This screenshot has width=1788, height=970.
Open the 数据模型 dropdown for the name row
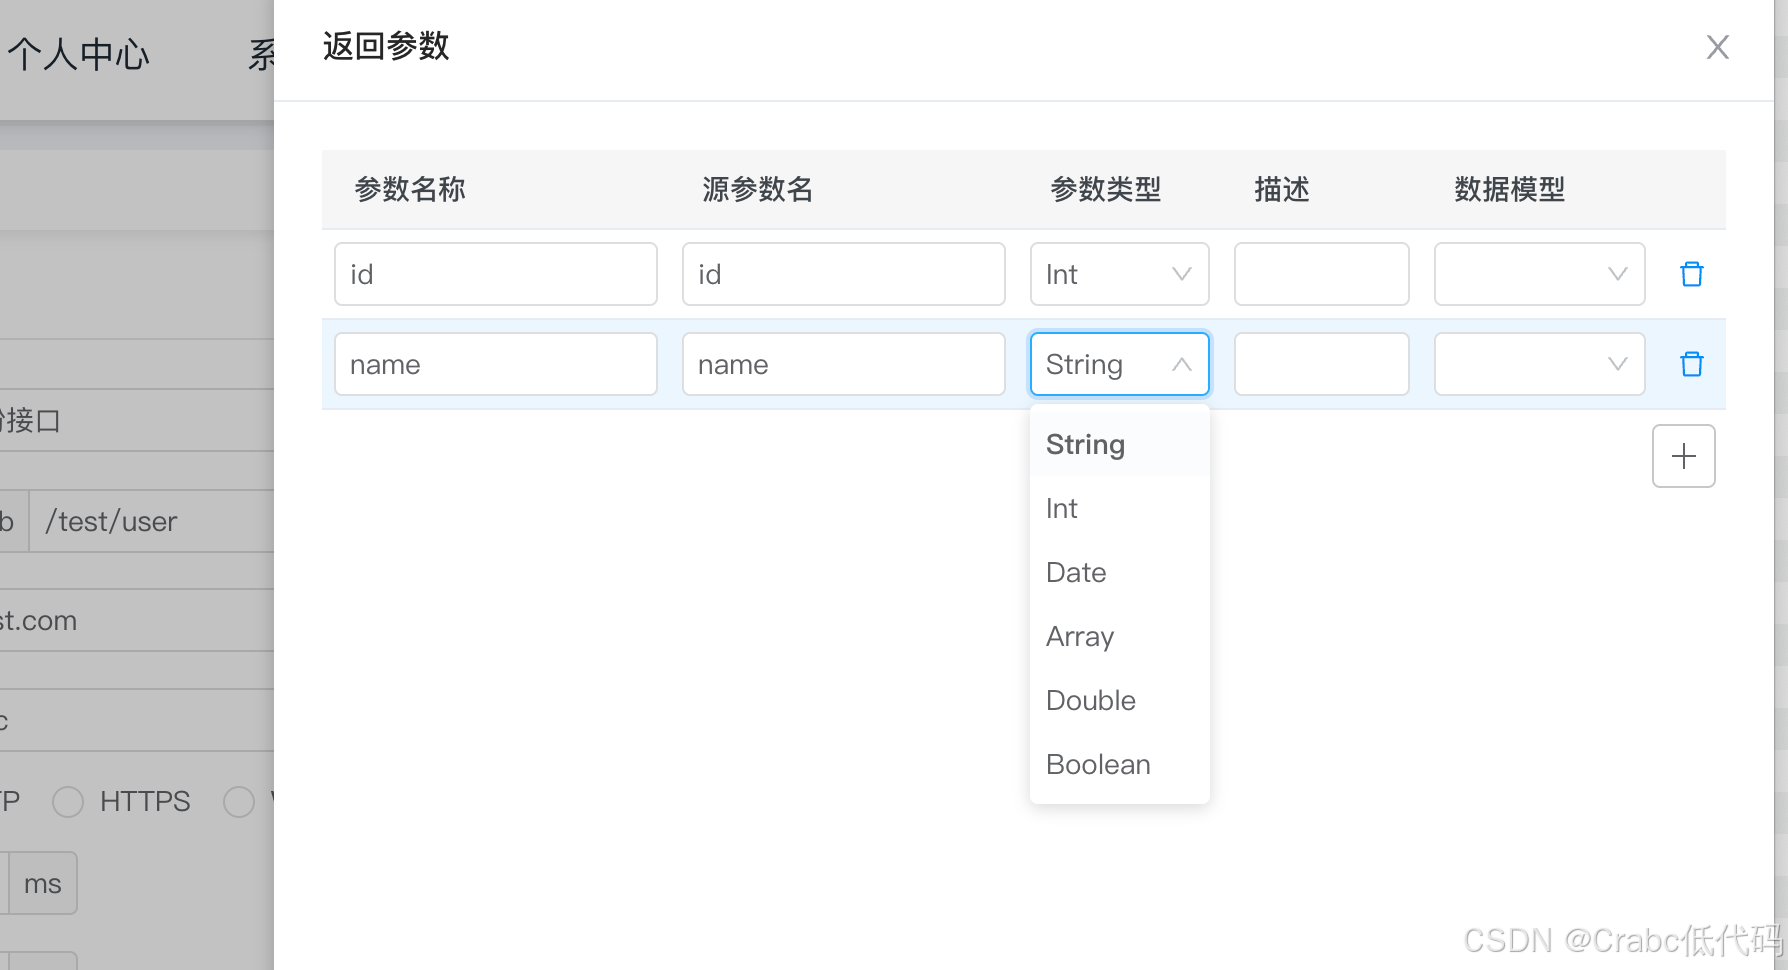(x=1539, y=363)
